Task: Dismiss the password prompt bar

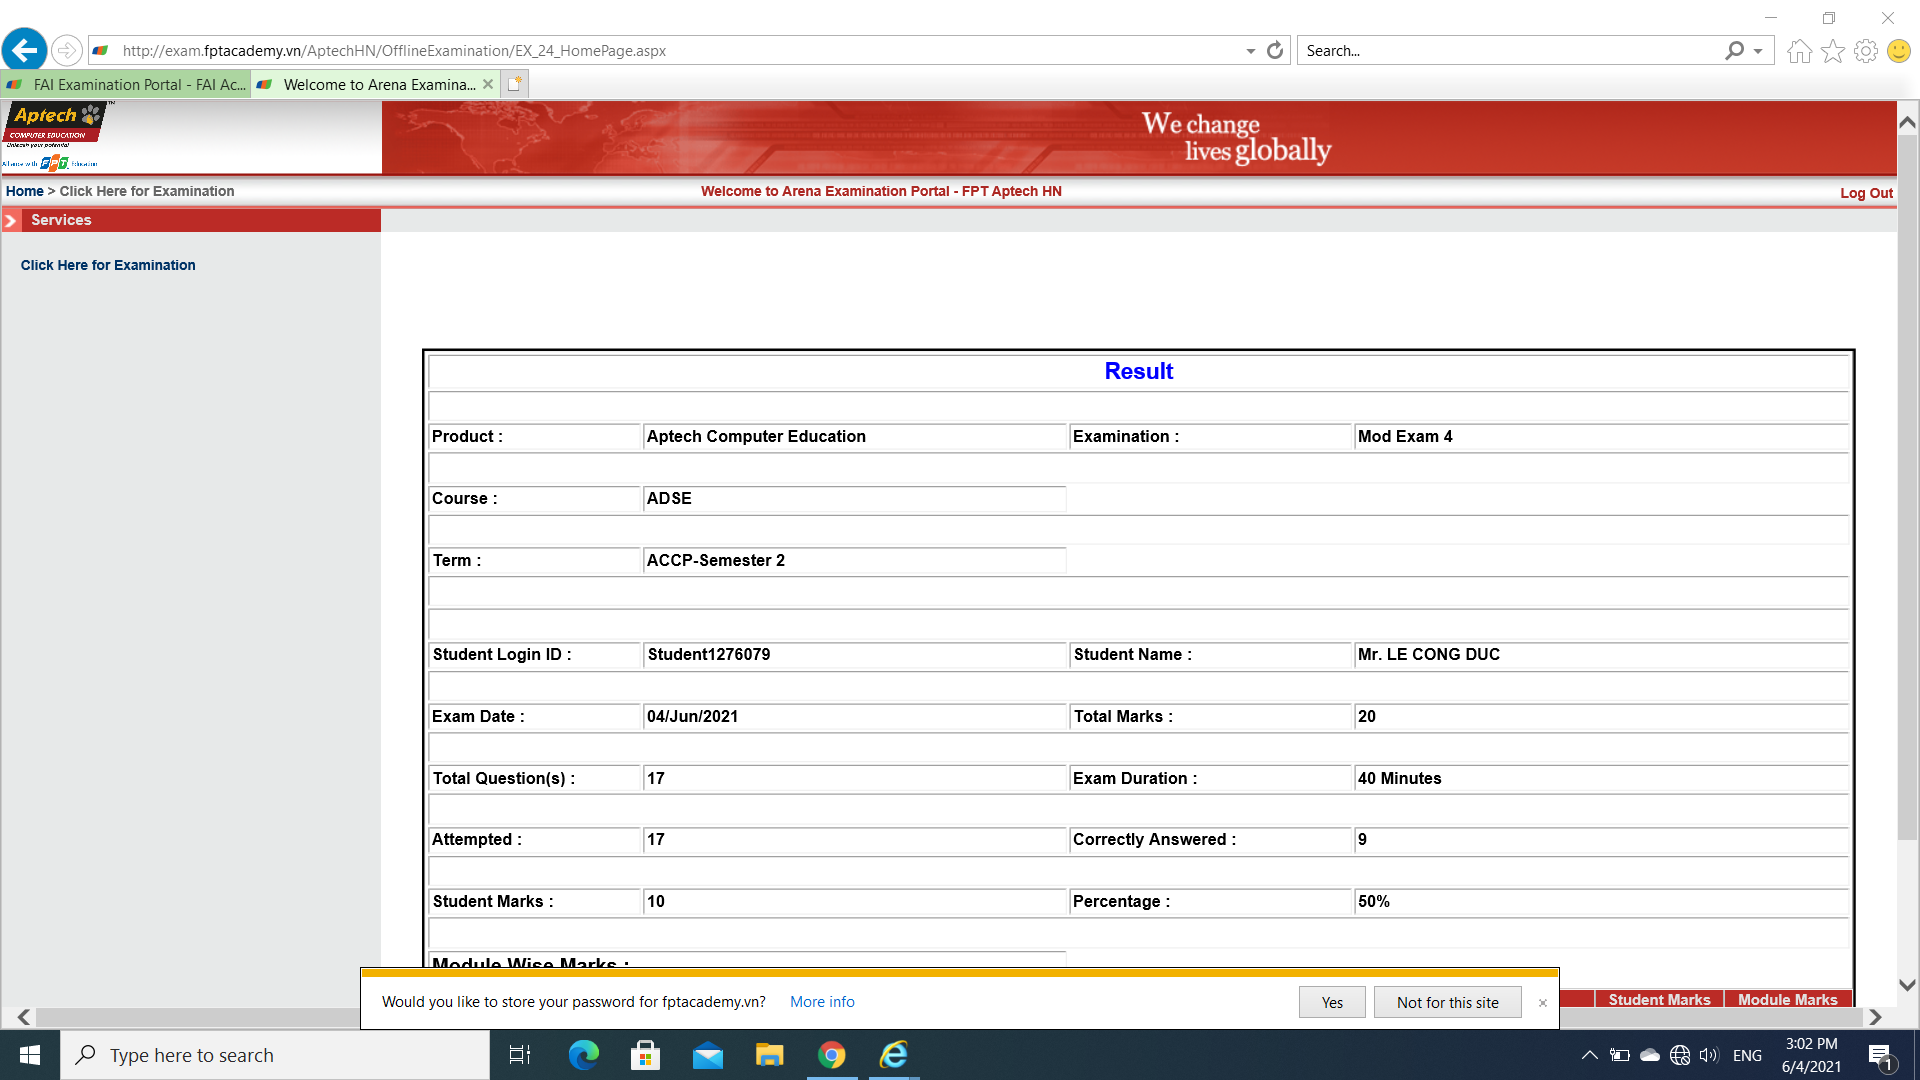Action: (x=1542, y=1003)
